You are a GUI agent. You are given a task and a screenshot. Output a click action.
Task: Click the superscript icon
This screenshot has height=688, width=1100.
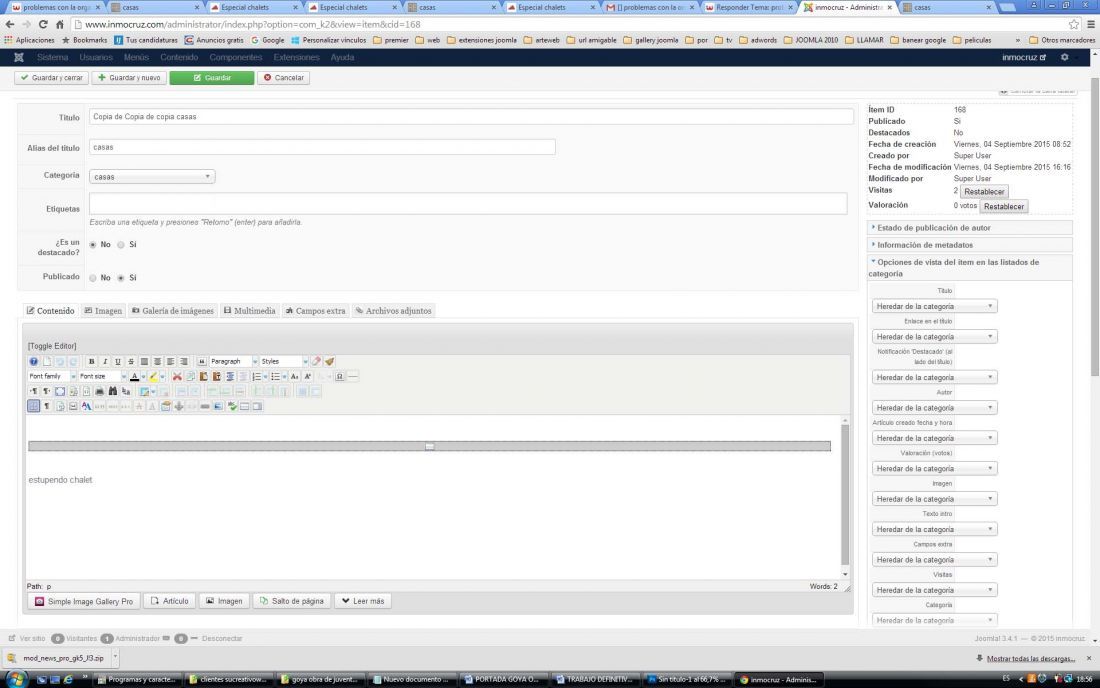(307, 377)
